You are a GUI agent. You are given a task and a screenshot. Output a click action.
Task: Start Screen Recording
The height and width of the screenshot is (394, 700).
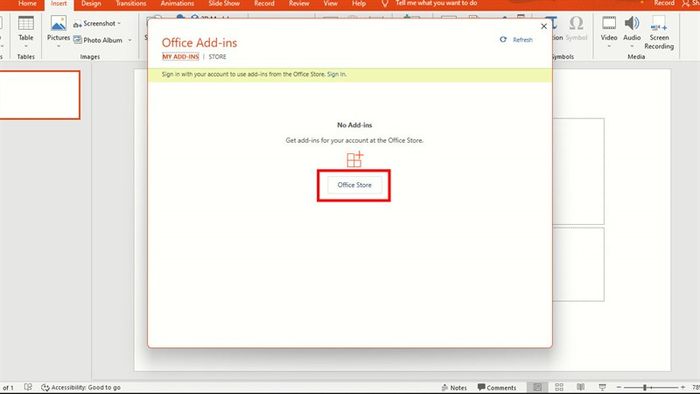(659, 32)
